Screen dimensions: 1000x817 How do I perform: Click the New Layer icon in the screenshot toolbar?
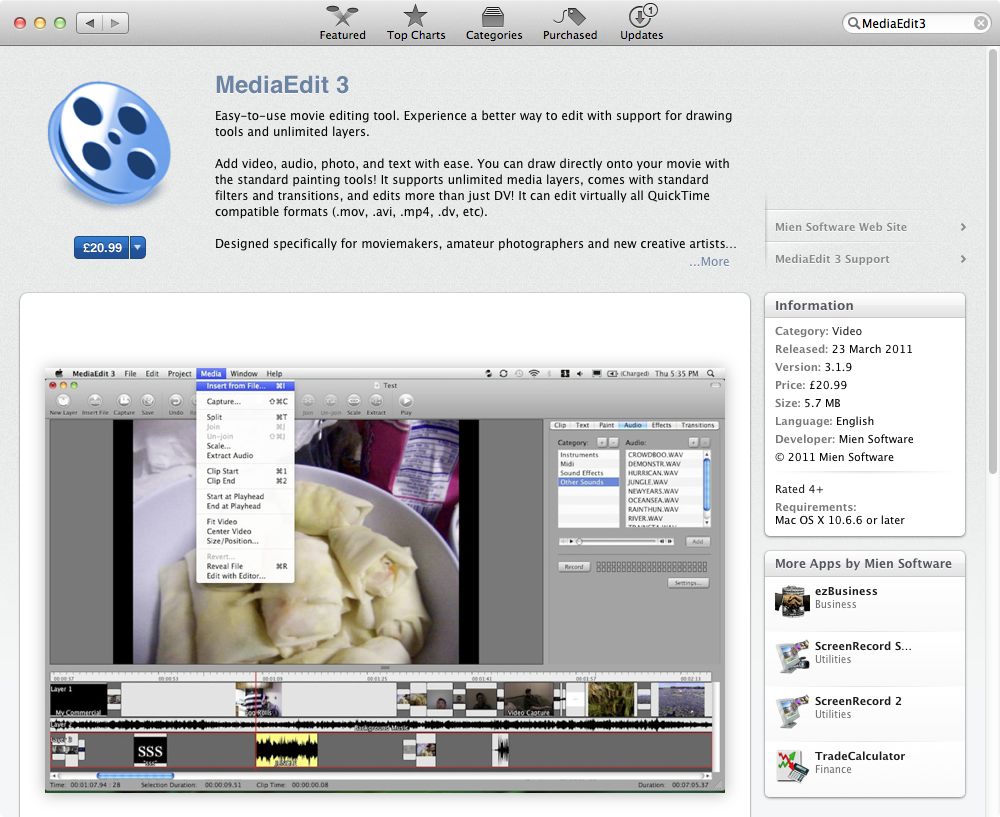[x=63, y=401]
